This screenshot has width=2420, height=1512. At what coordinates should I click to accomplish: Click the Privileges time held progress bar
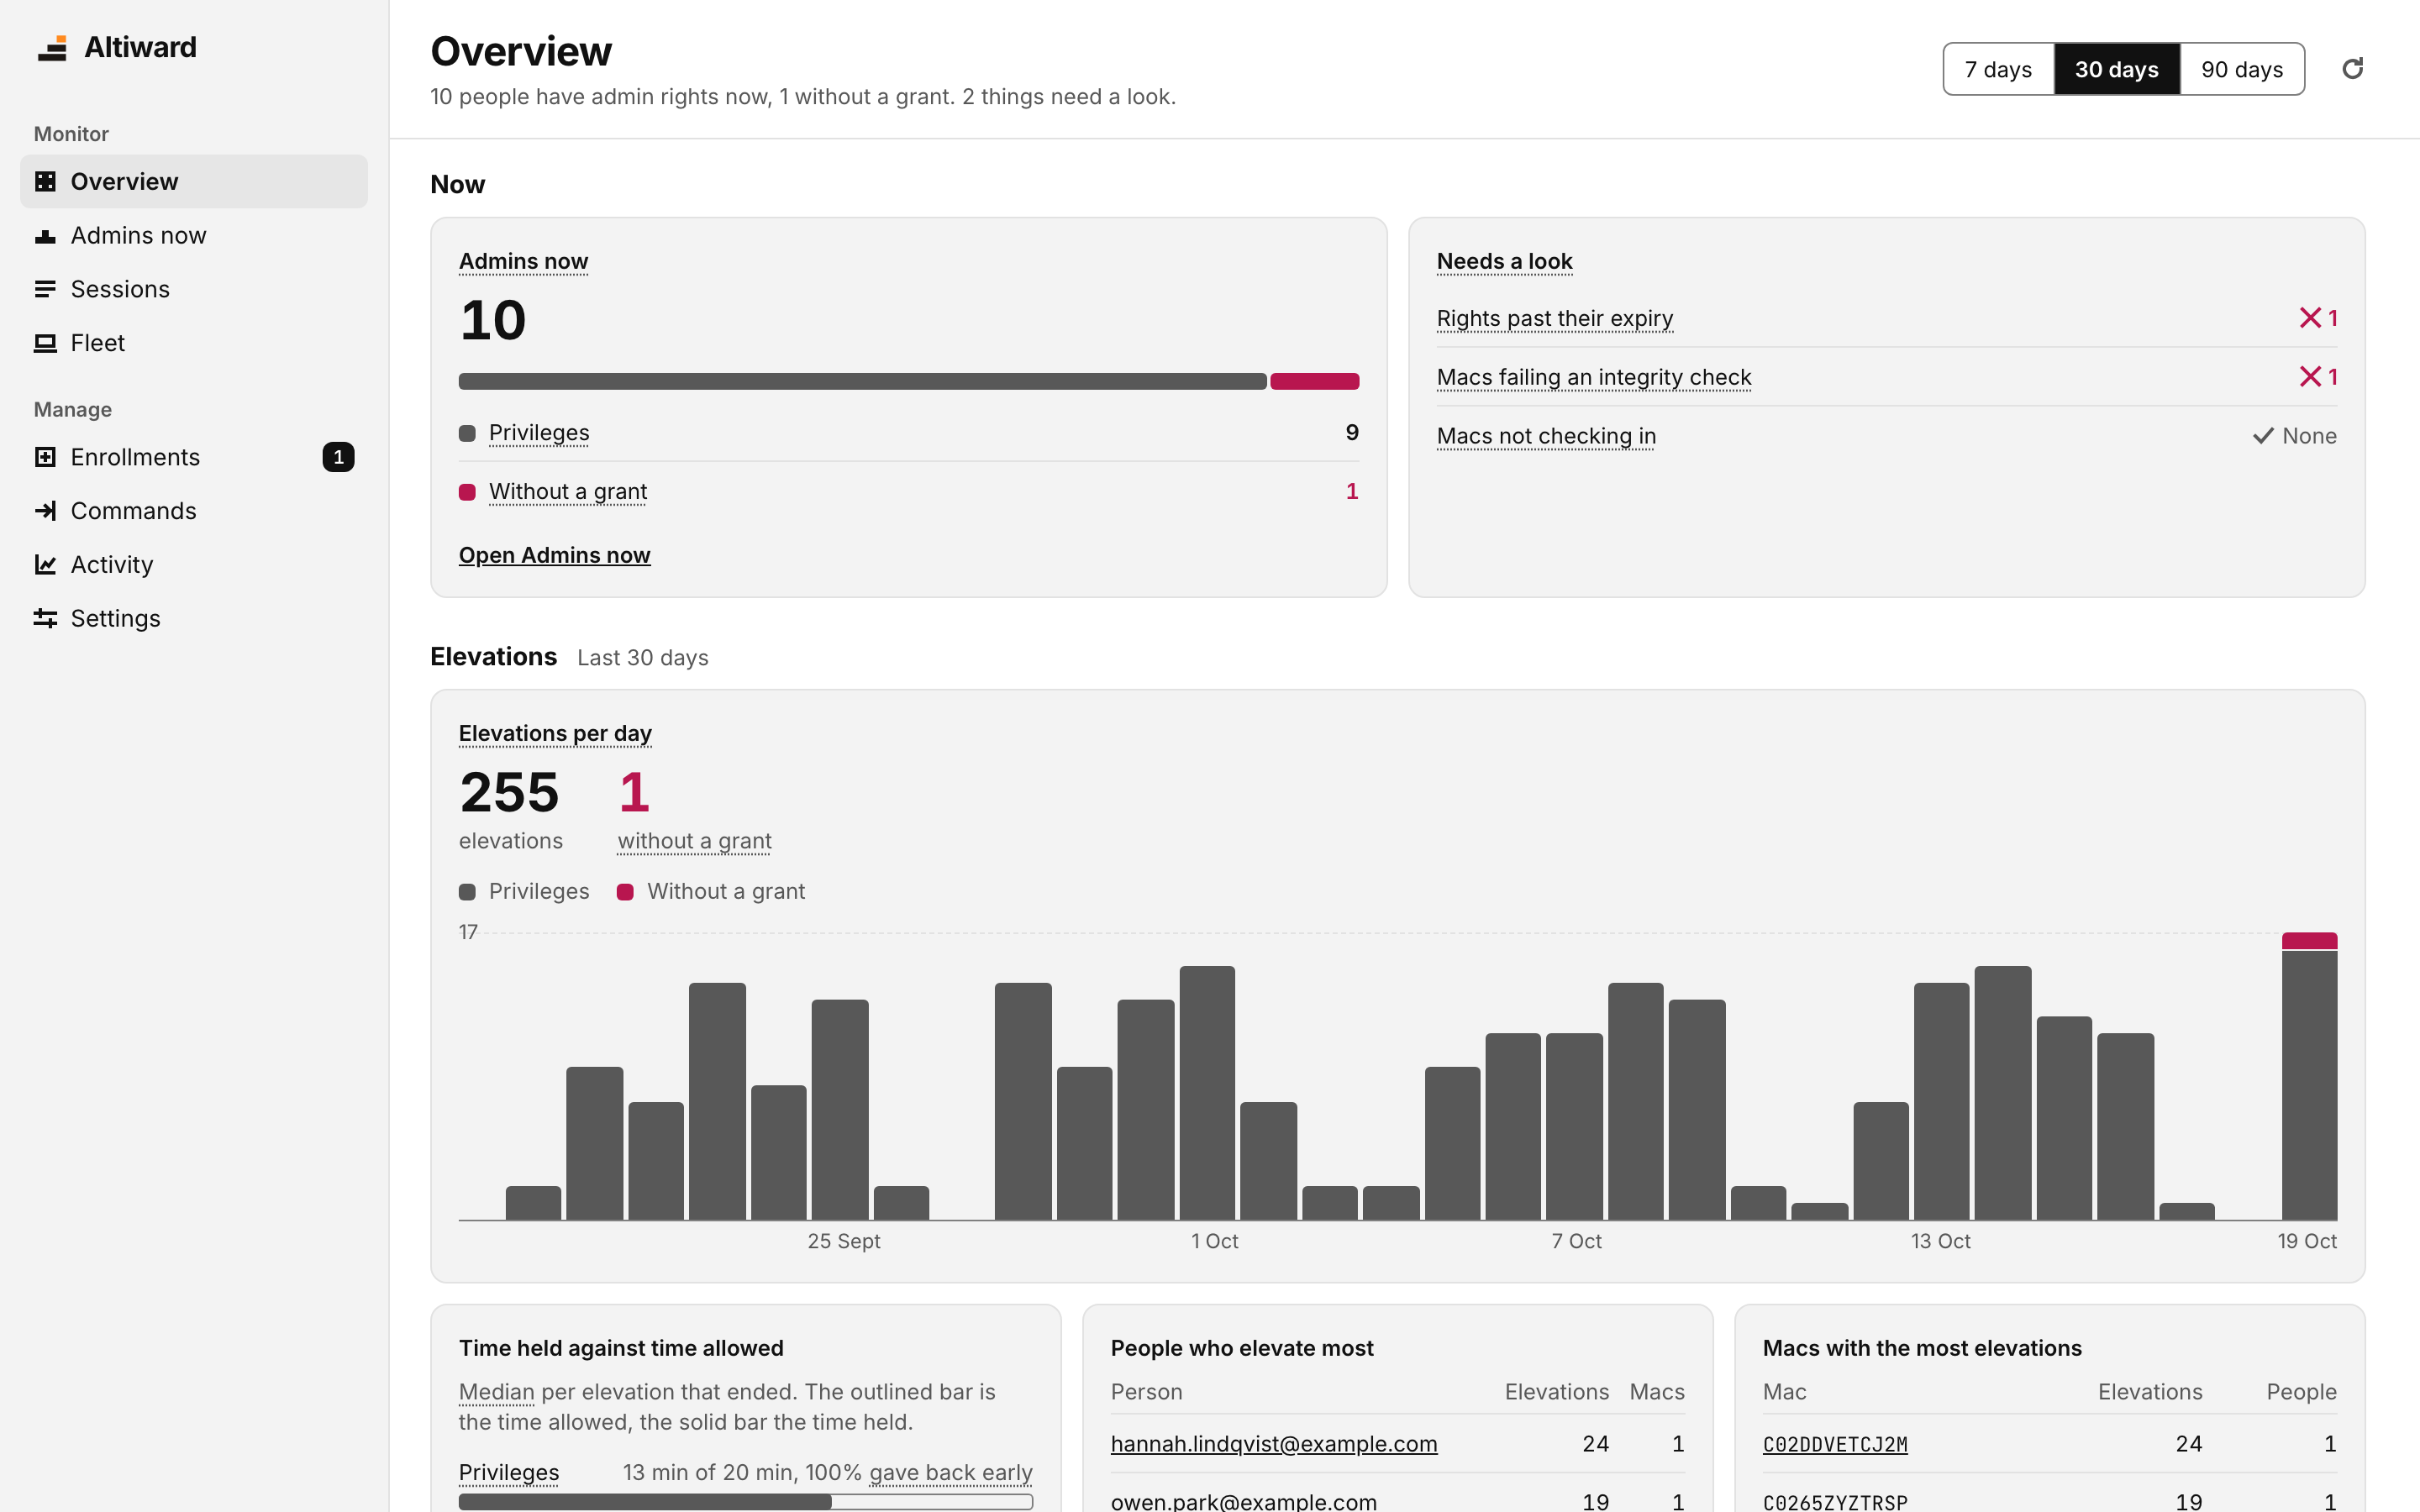tap(745, 1501)
